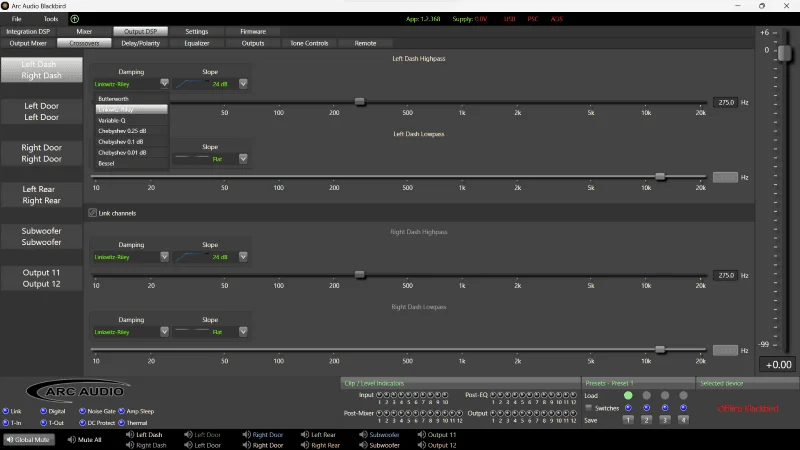The image size is (800, 450).
Task: Choose Butterworth from the damping list
Action: pos(132,98)
